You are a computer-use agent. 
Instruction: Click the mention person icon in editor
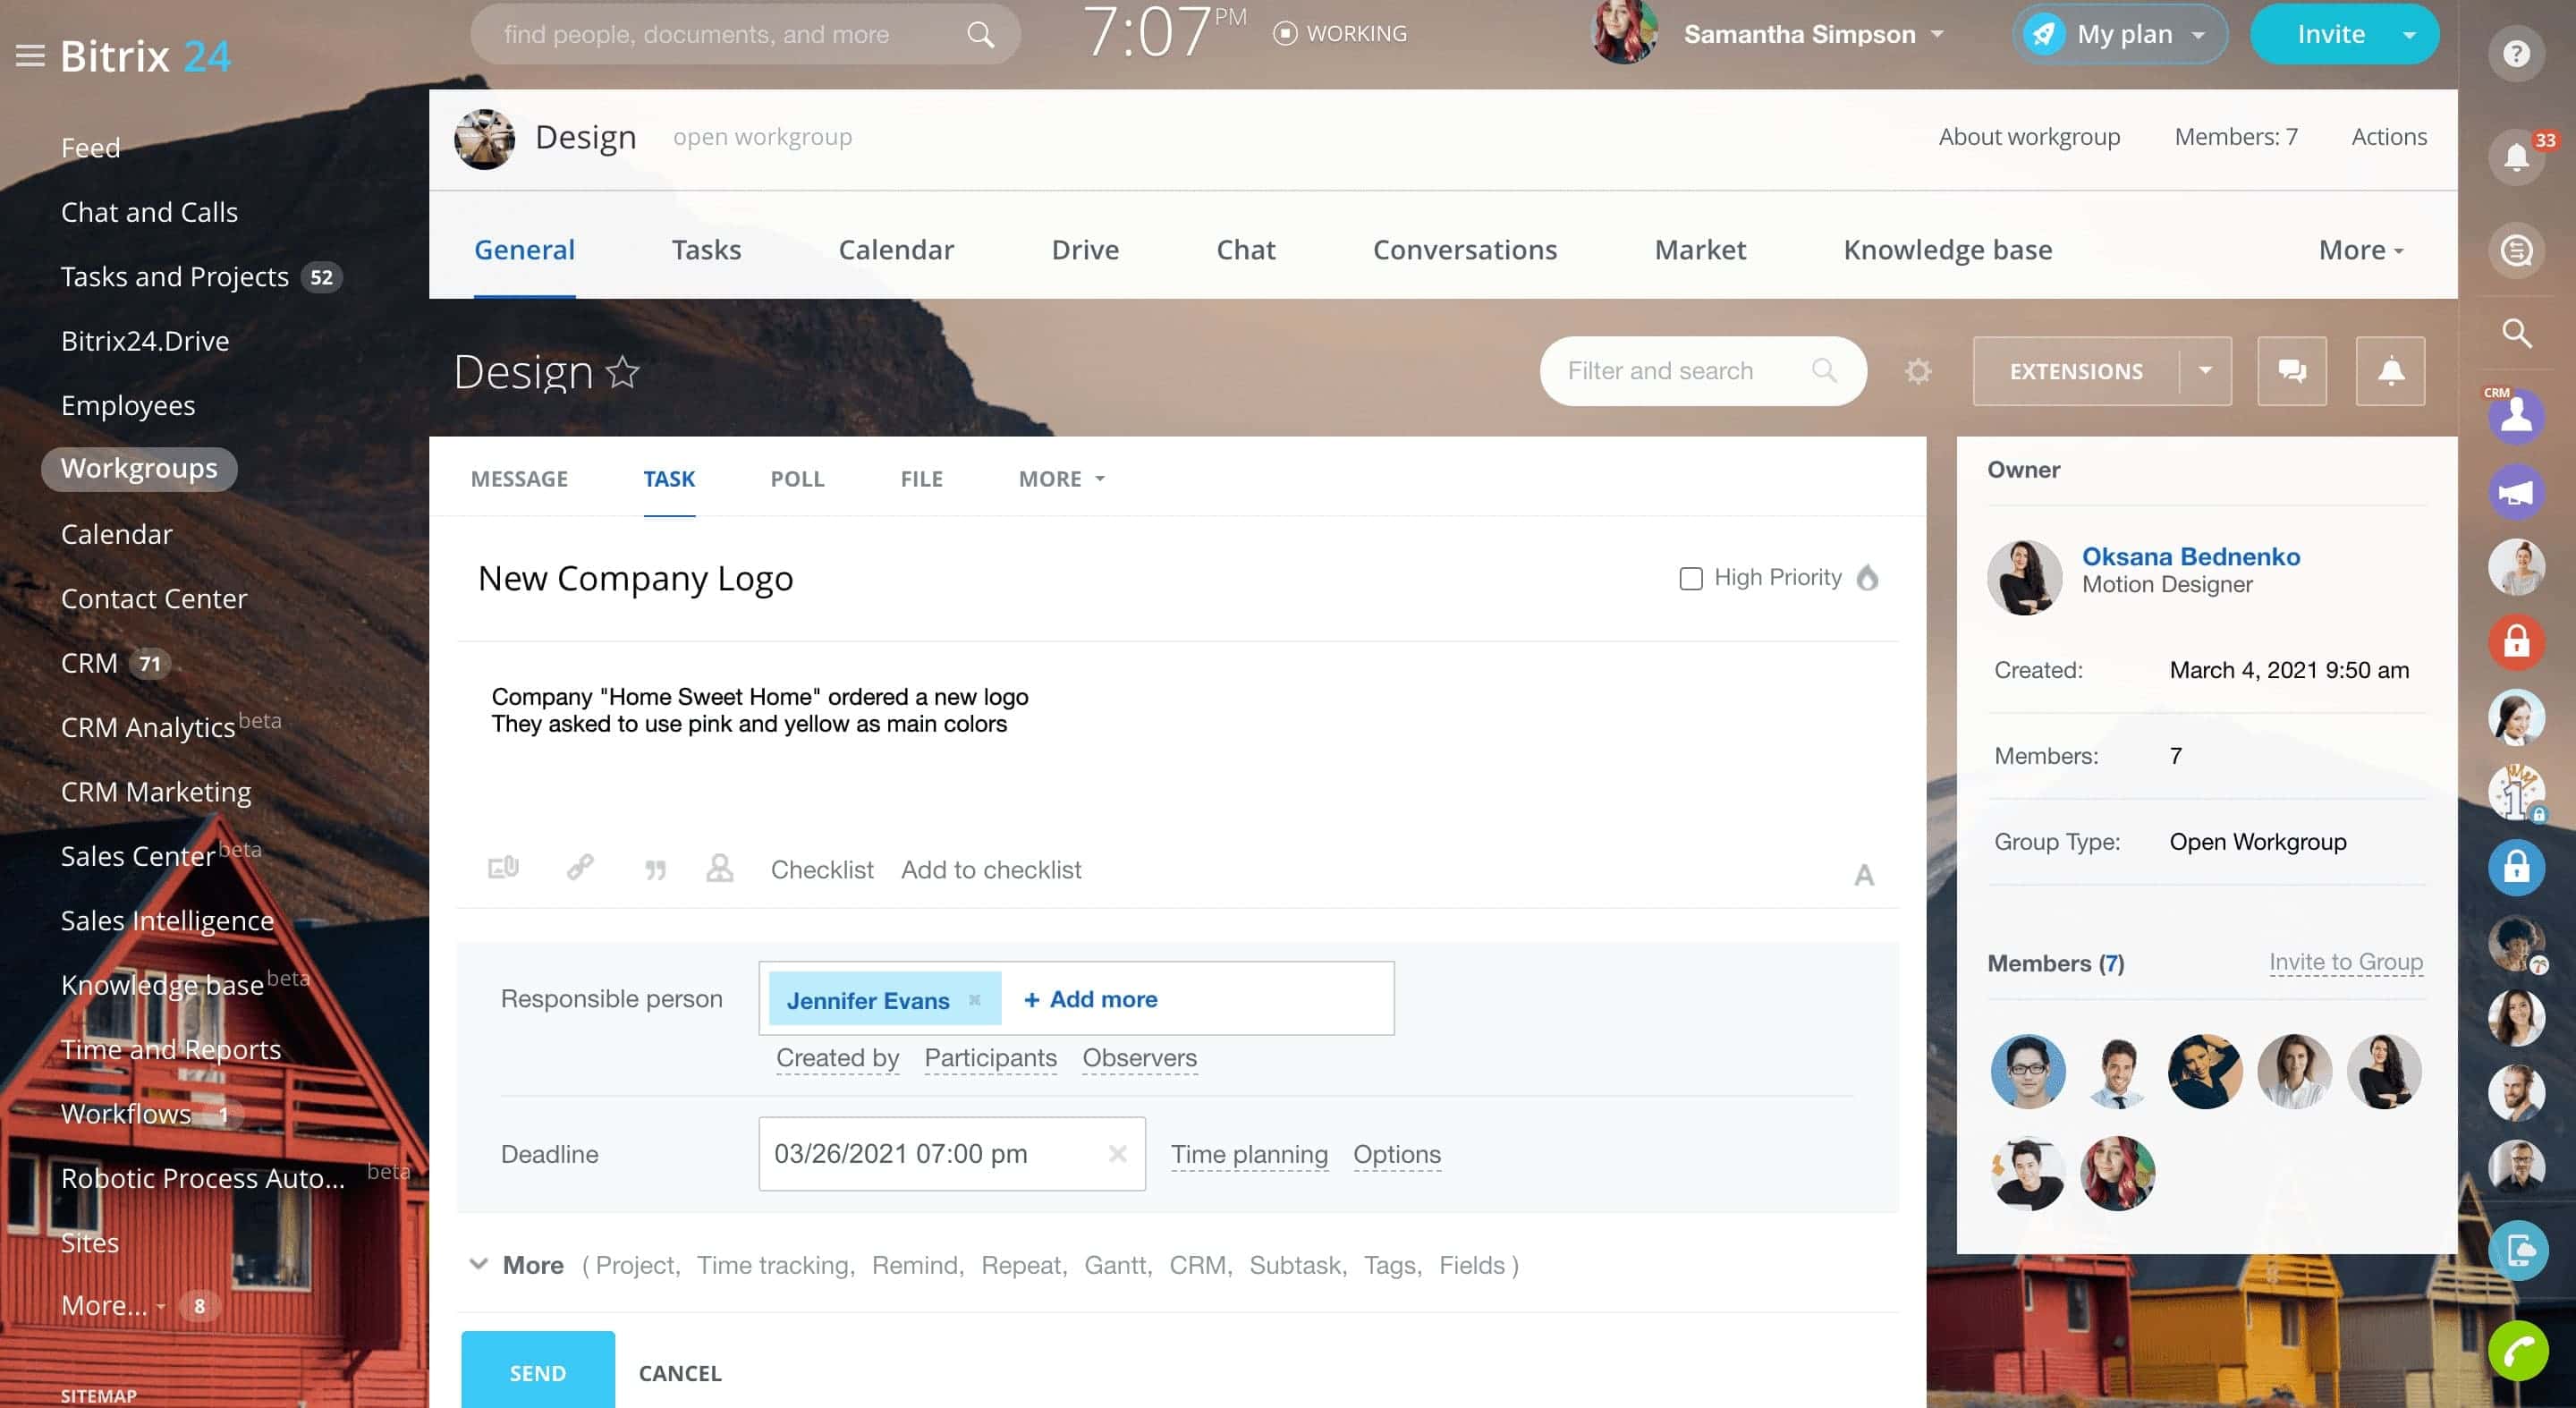point(719,867)
